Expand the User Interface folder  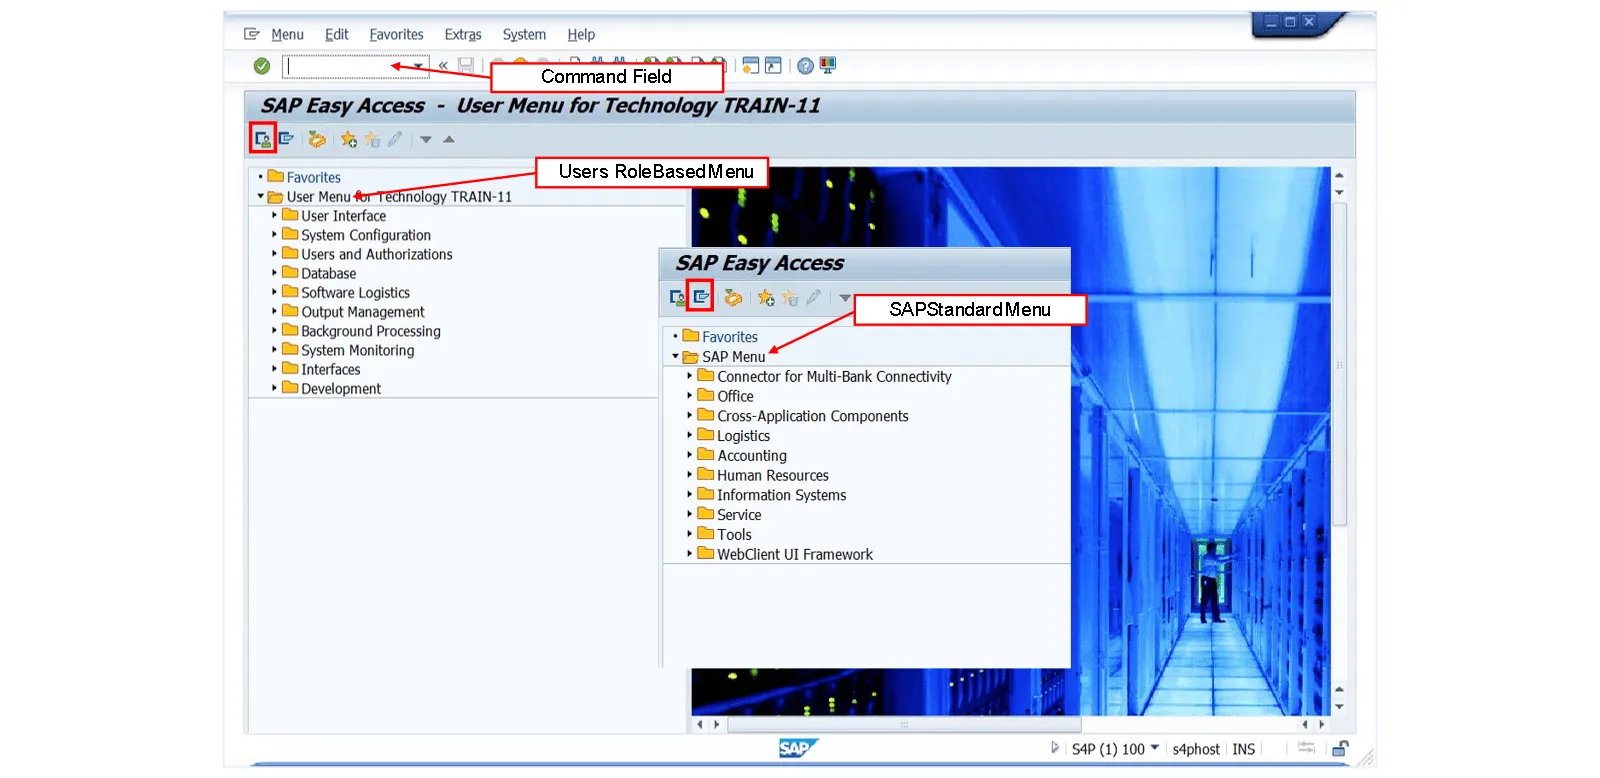pos(275,215)
